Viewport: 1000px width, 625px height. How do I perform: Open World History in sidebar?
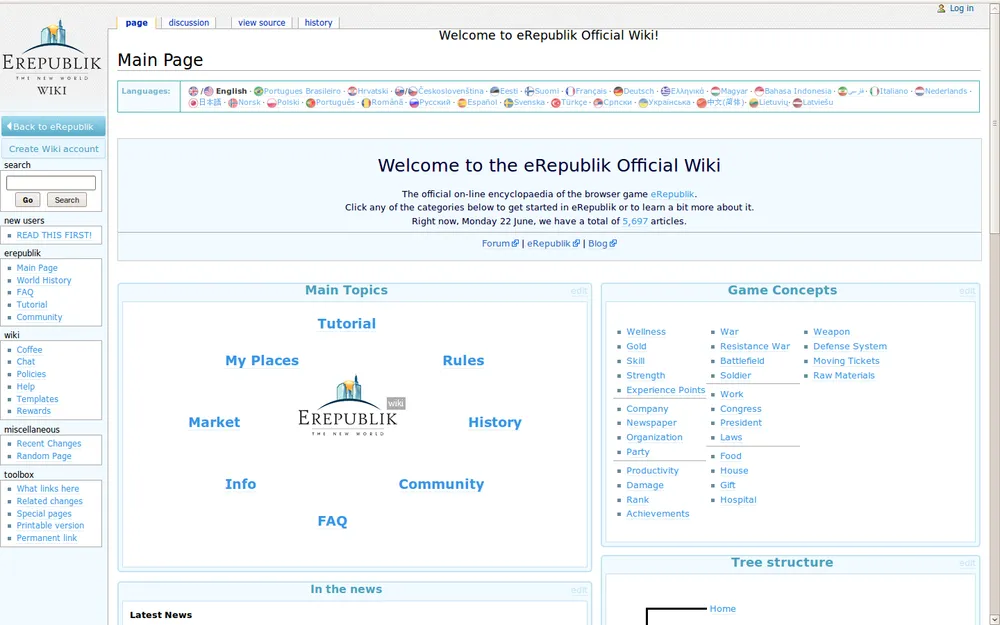44,280
